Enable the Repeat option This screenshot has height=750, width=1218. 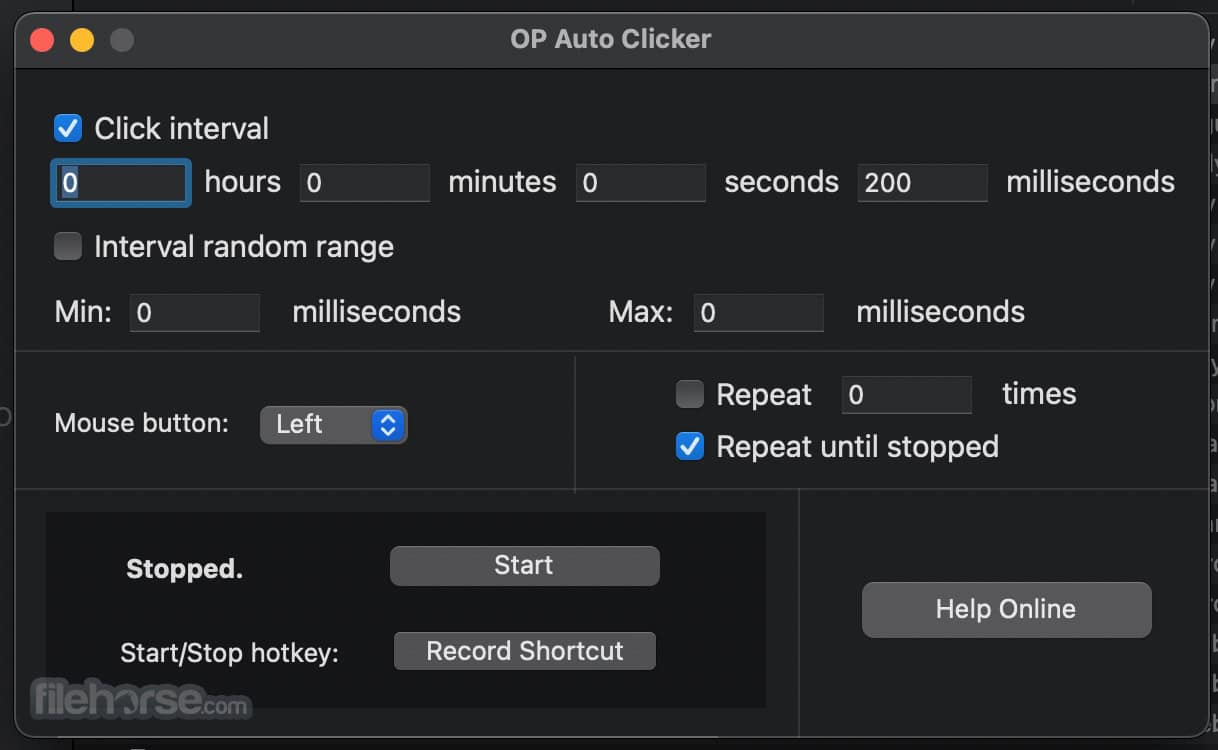click(x=689, y=394)
